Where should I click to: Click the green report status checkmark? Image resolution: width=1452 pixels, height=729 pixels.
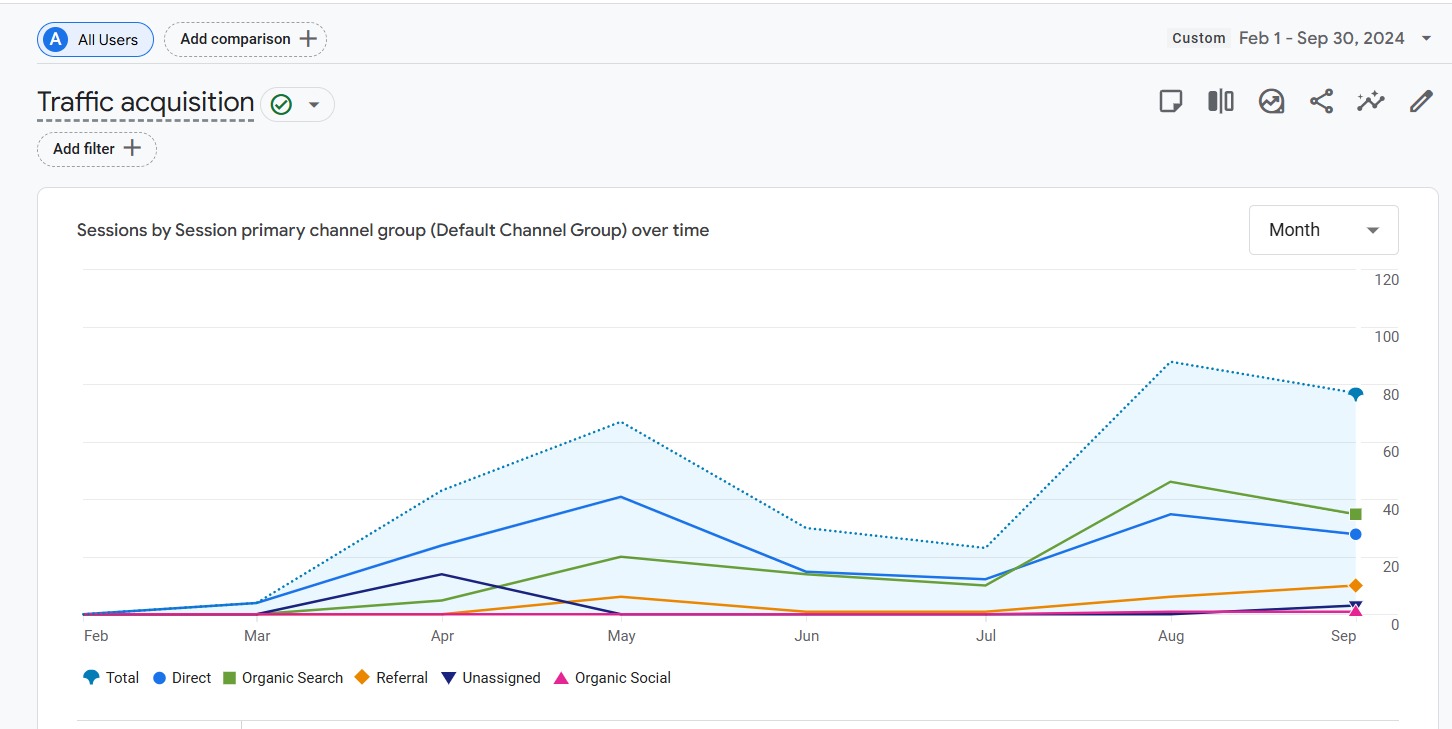[281, 104]
